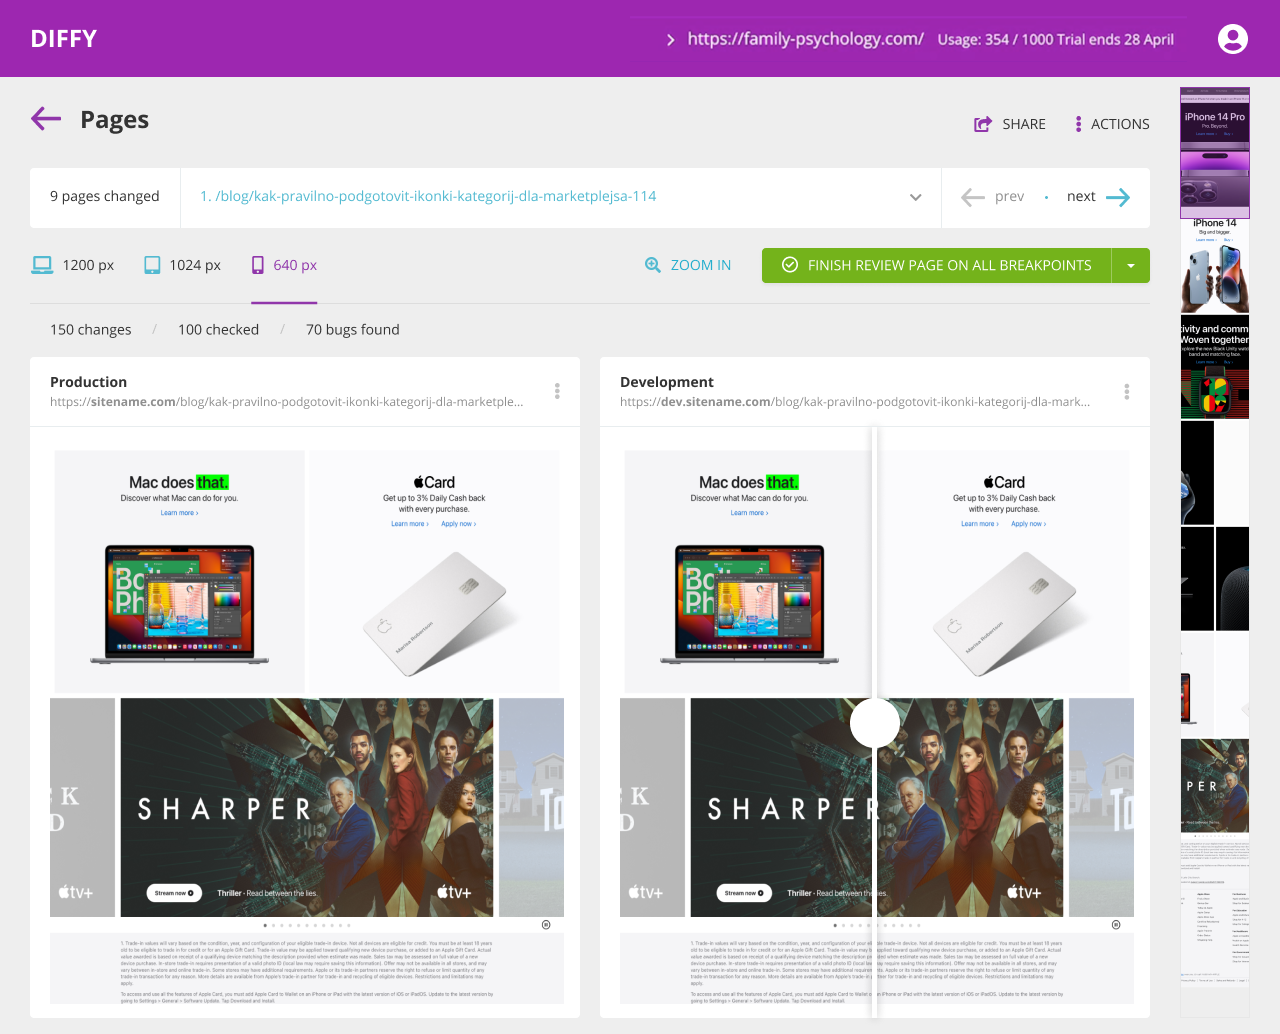Click the Woven together watch thumbnail in sidebar
This screenshot has width=1280, height=1034.
point(1215,367)
